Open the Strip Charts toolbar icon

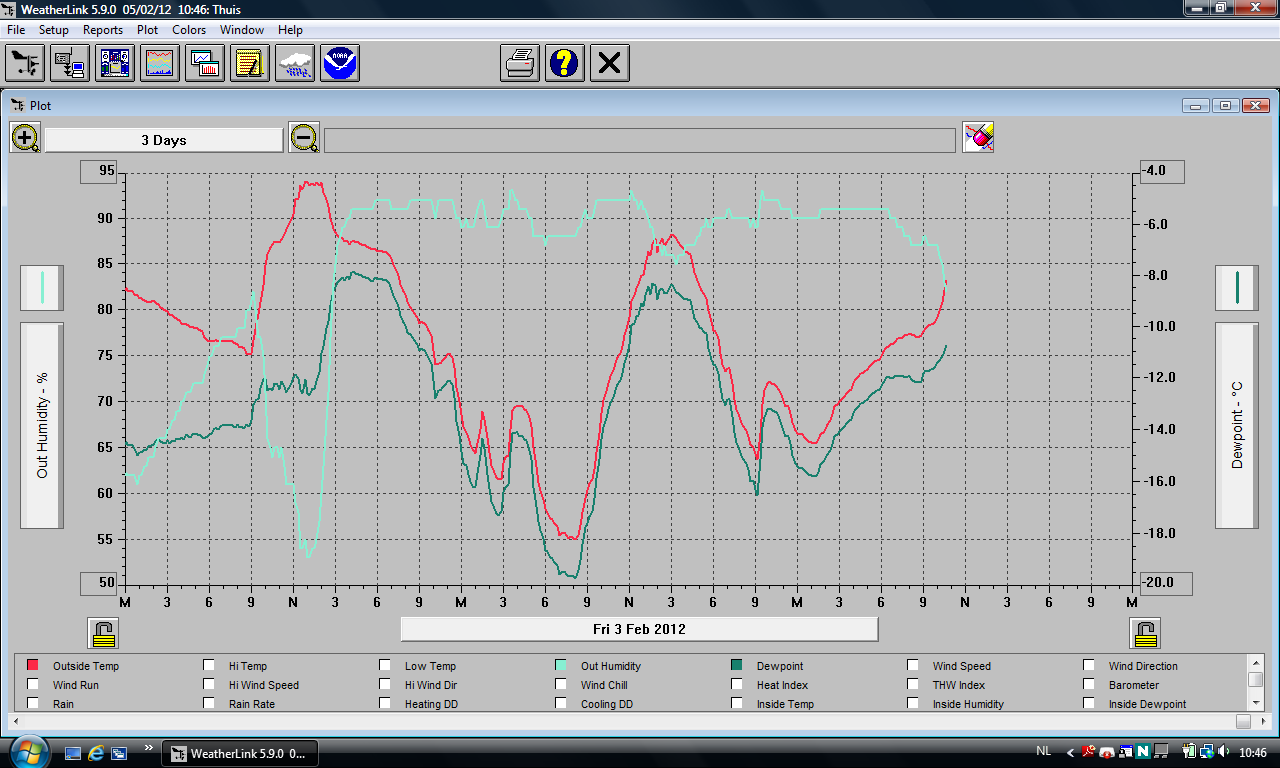pyautogui.click(x=160, y=64)
